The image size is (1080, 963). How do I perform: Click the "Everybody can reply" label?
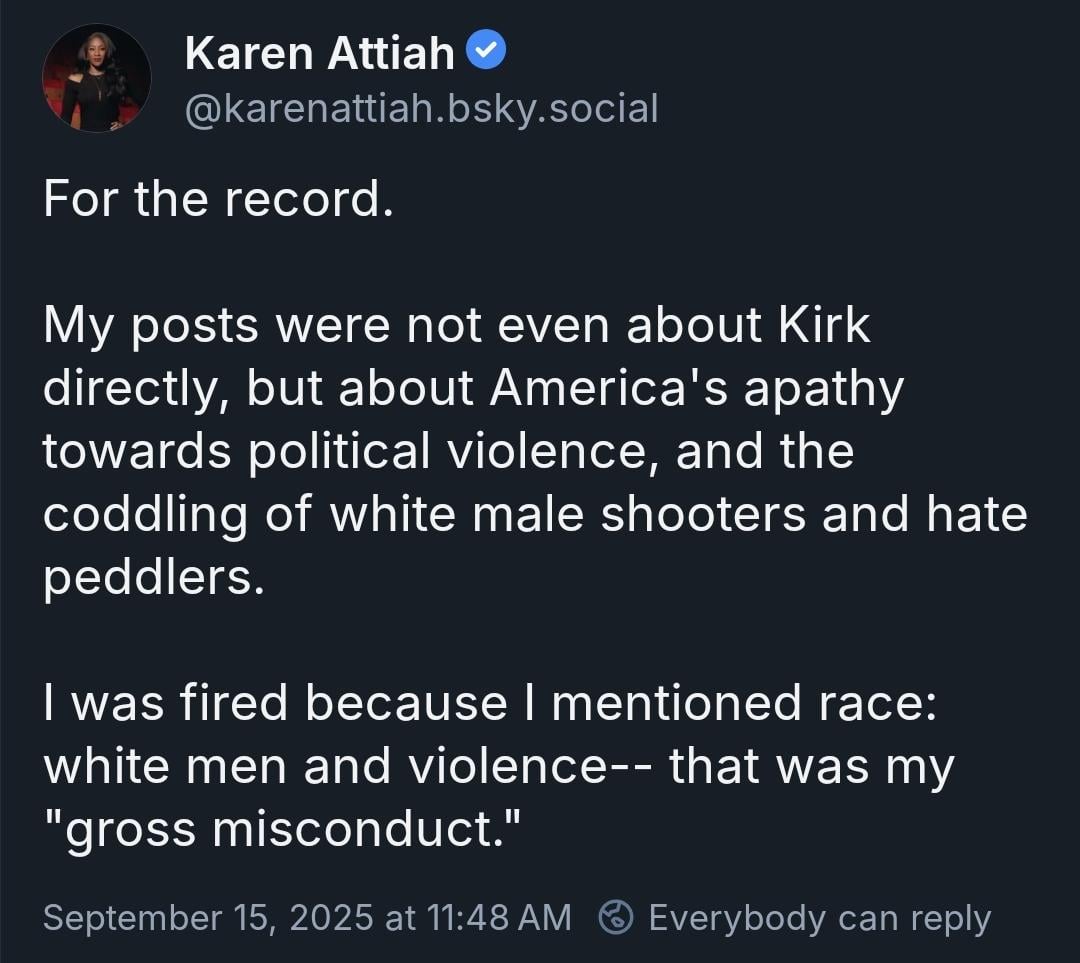[x=820, y=918]
